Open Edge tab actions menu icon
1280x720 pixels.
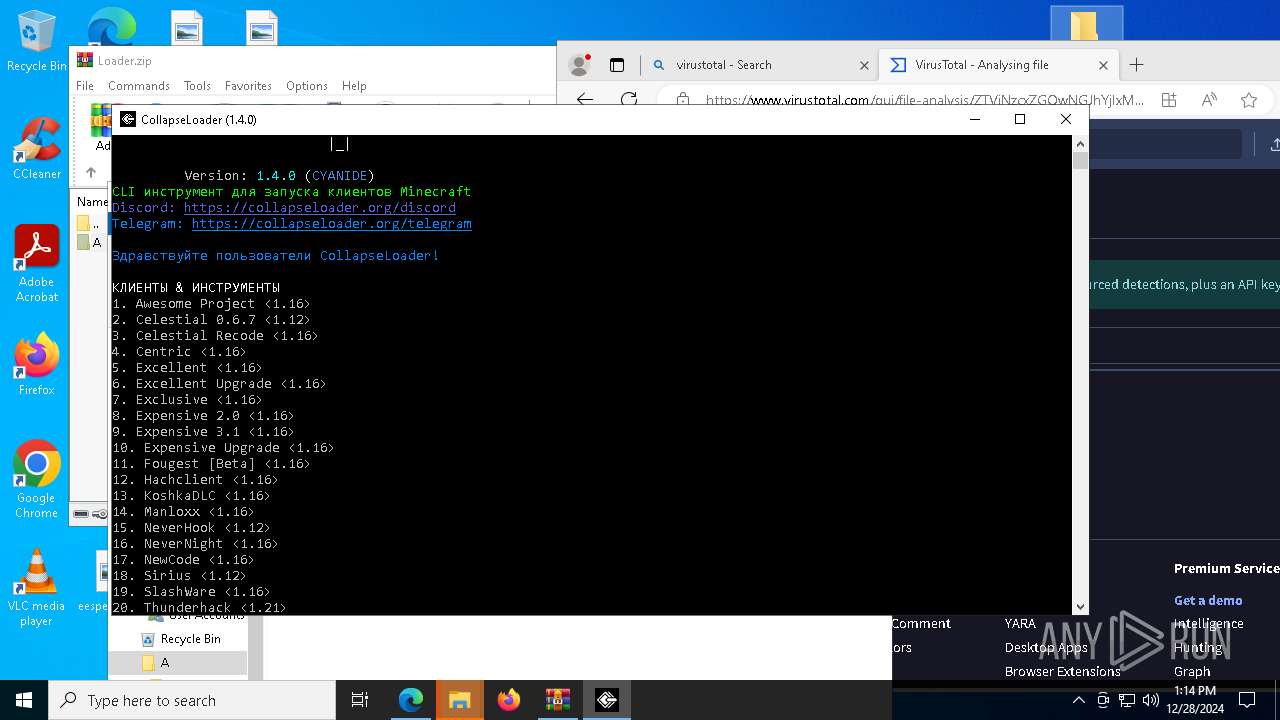coord(617,65)
